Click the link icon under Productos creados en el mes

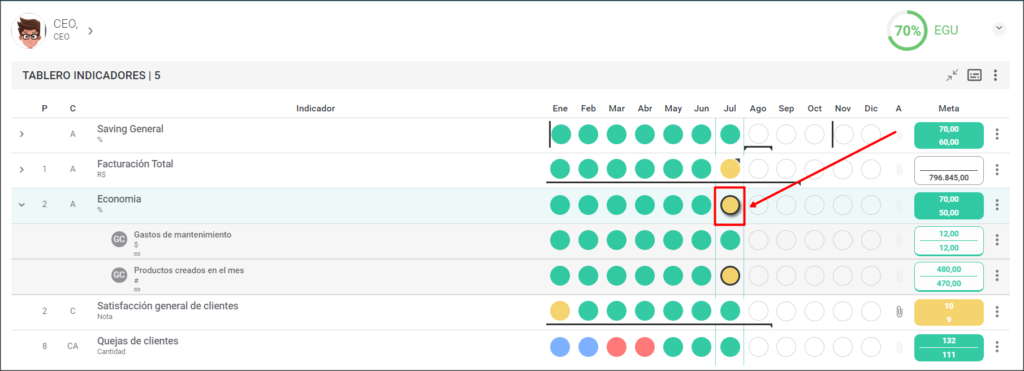[x=137, y=289]
